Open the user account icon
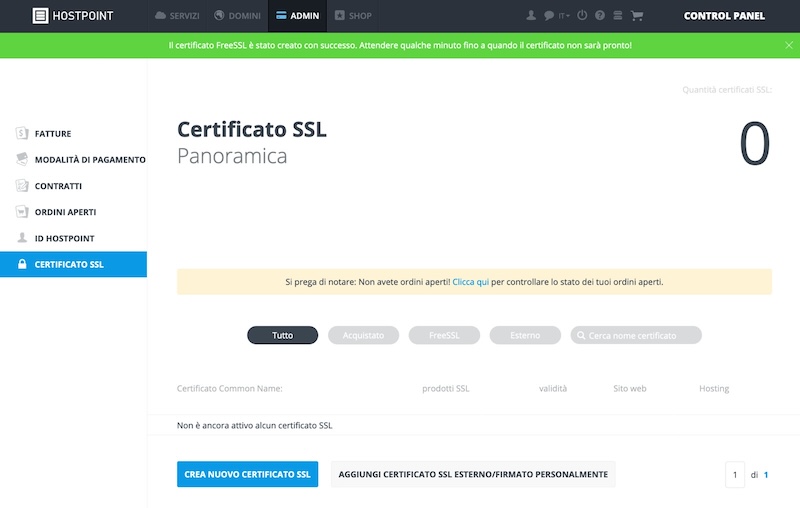800x508 pixels. click(531, 15)
